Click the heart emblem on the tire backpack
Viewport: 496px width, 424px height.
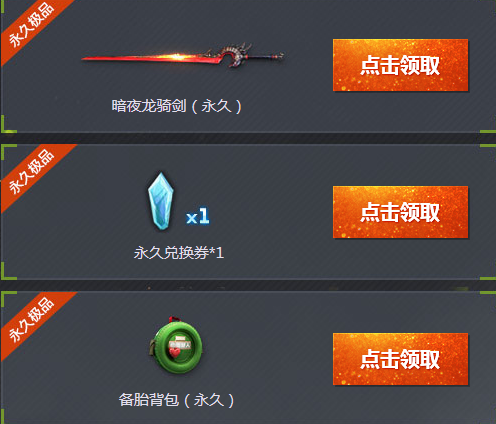(x=175, y=352)
